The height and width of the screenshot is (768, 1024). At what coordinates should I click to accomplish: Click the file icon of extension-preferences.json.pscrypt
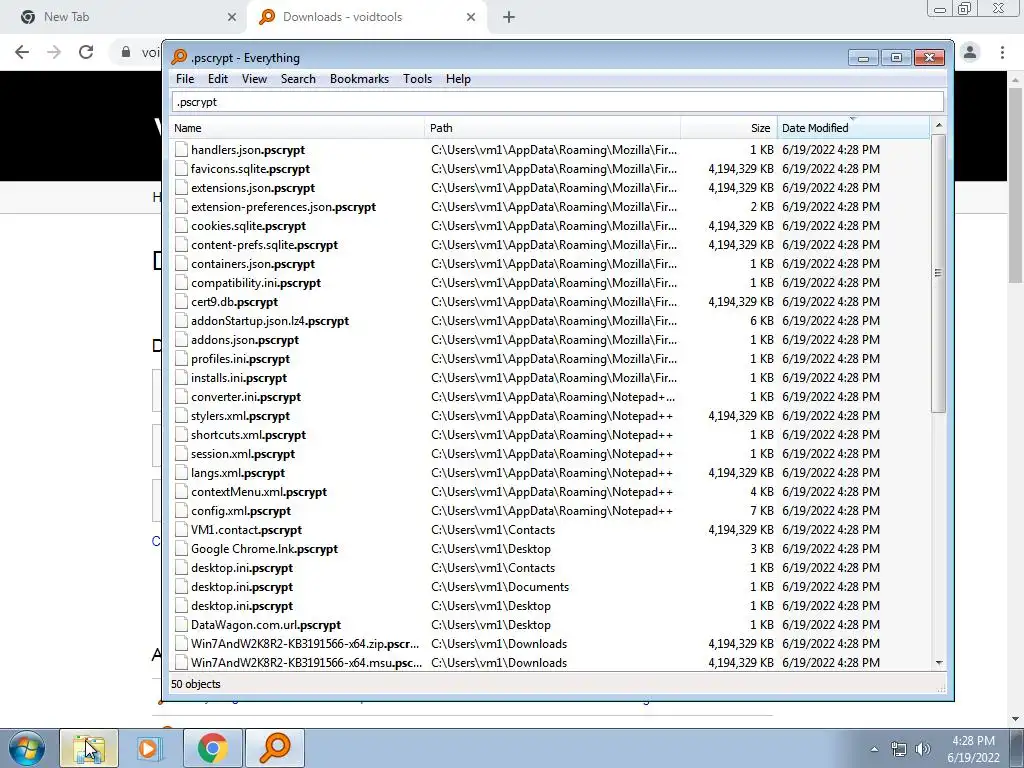point(181,206)
